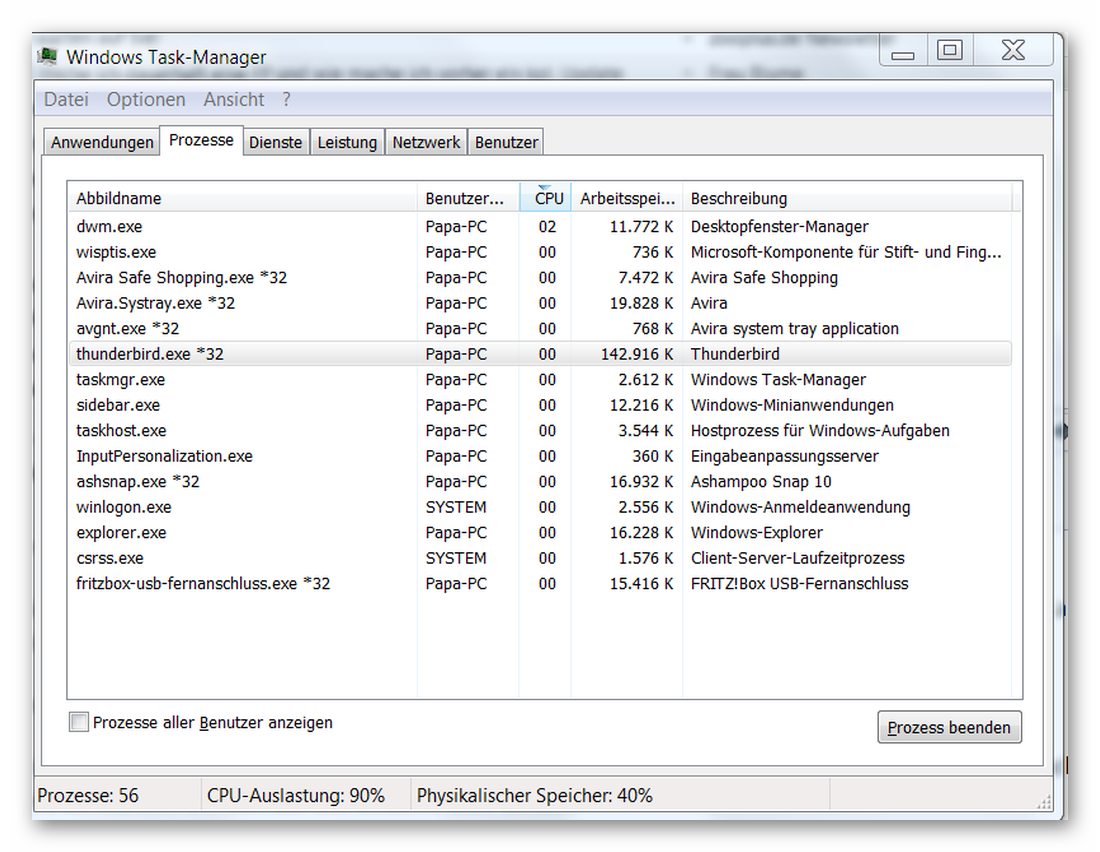1100x852 pixels.
Task: Click 'CPU-Auslastung: 90%' status entry
Action: click(295, 795)
